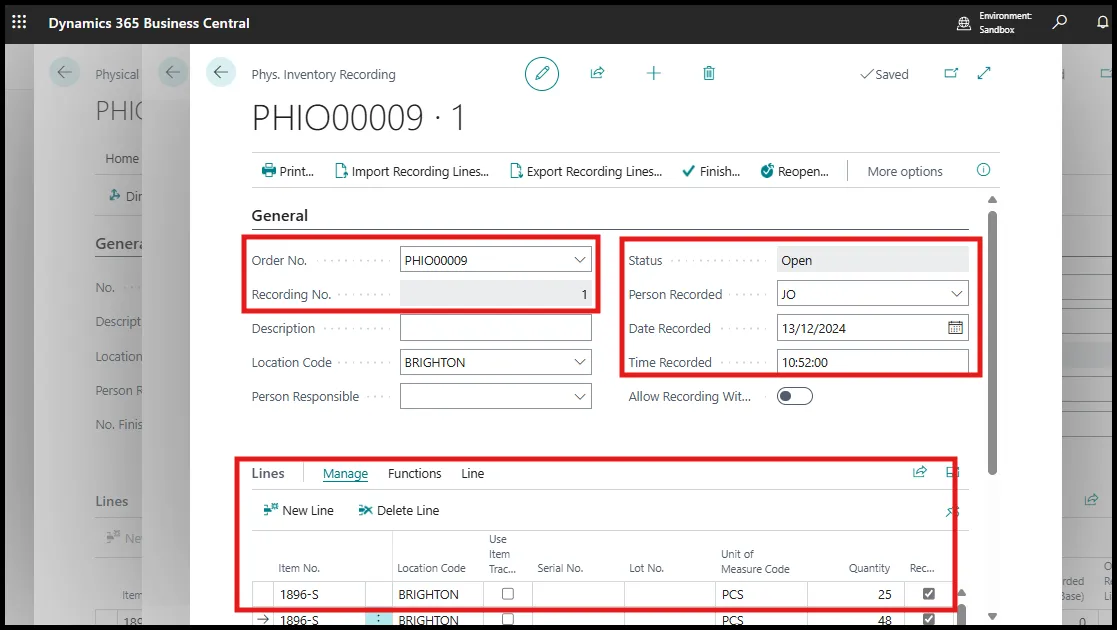1117x630 pixels.
Task: Click the Lot No. column header
Action: point(647,568)
